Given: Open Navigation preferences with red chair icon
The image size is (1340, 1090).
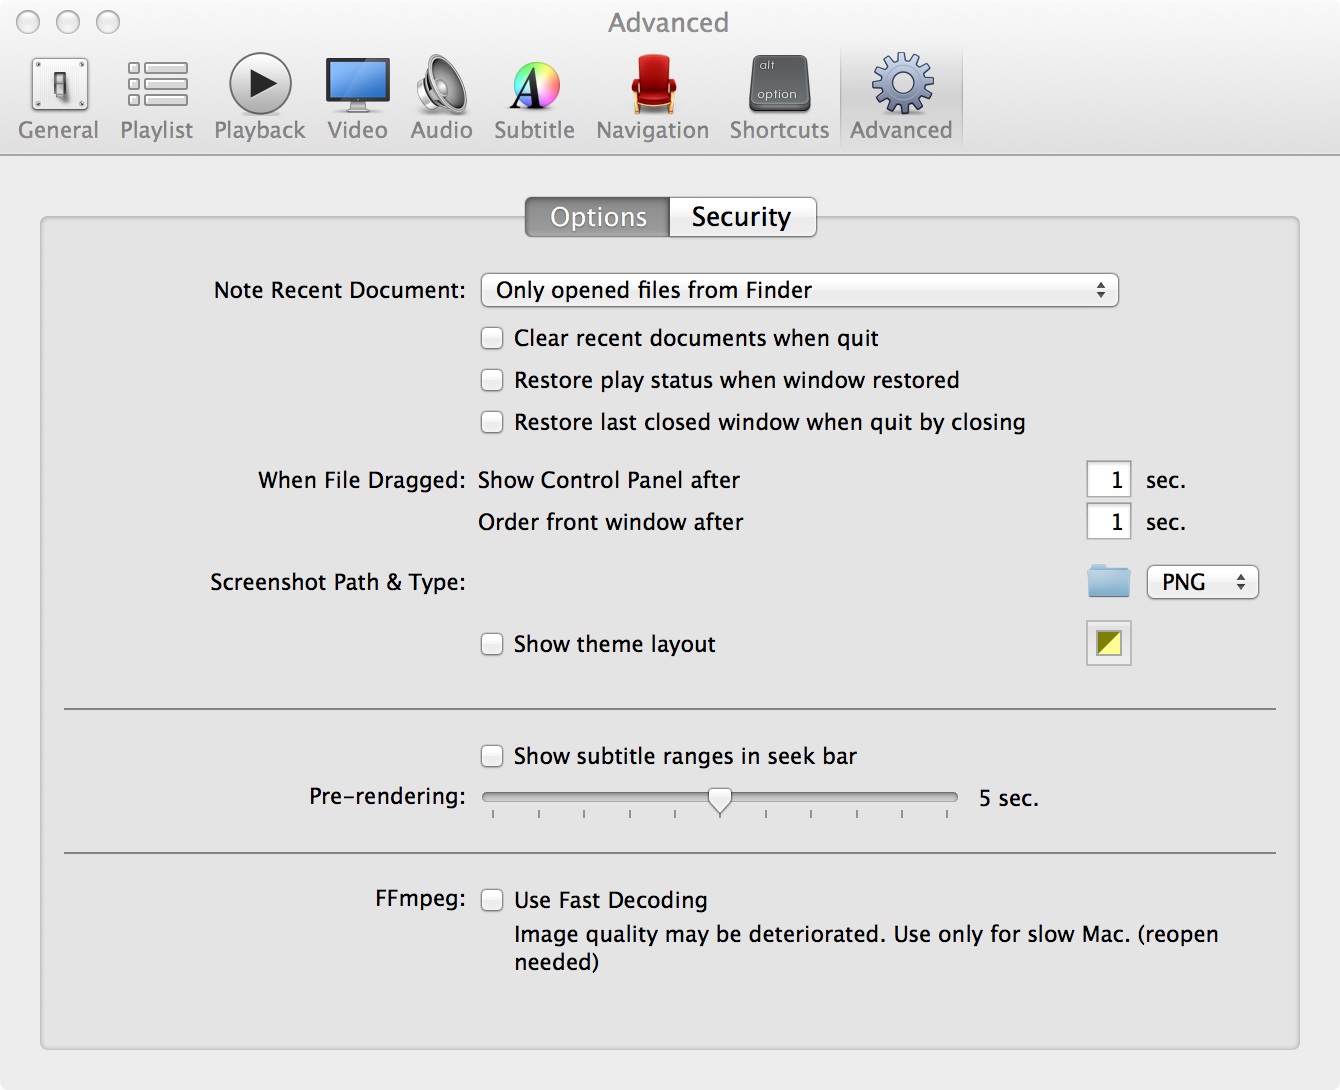Looking at the screenshot, I should pyautogui.click(x=652, y=98).
